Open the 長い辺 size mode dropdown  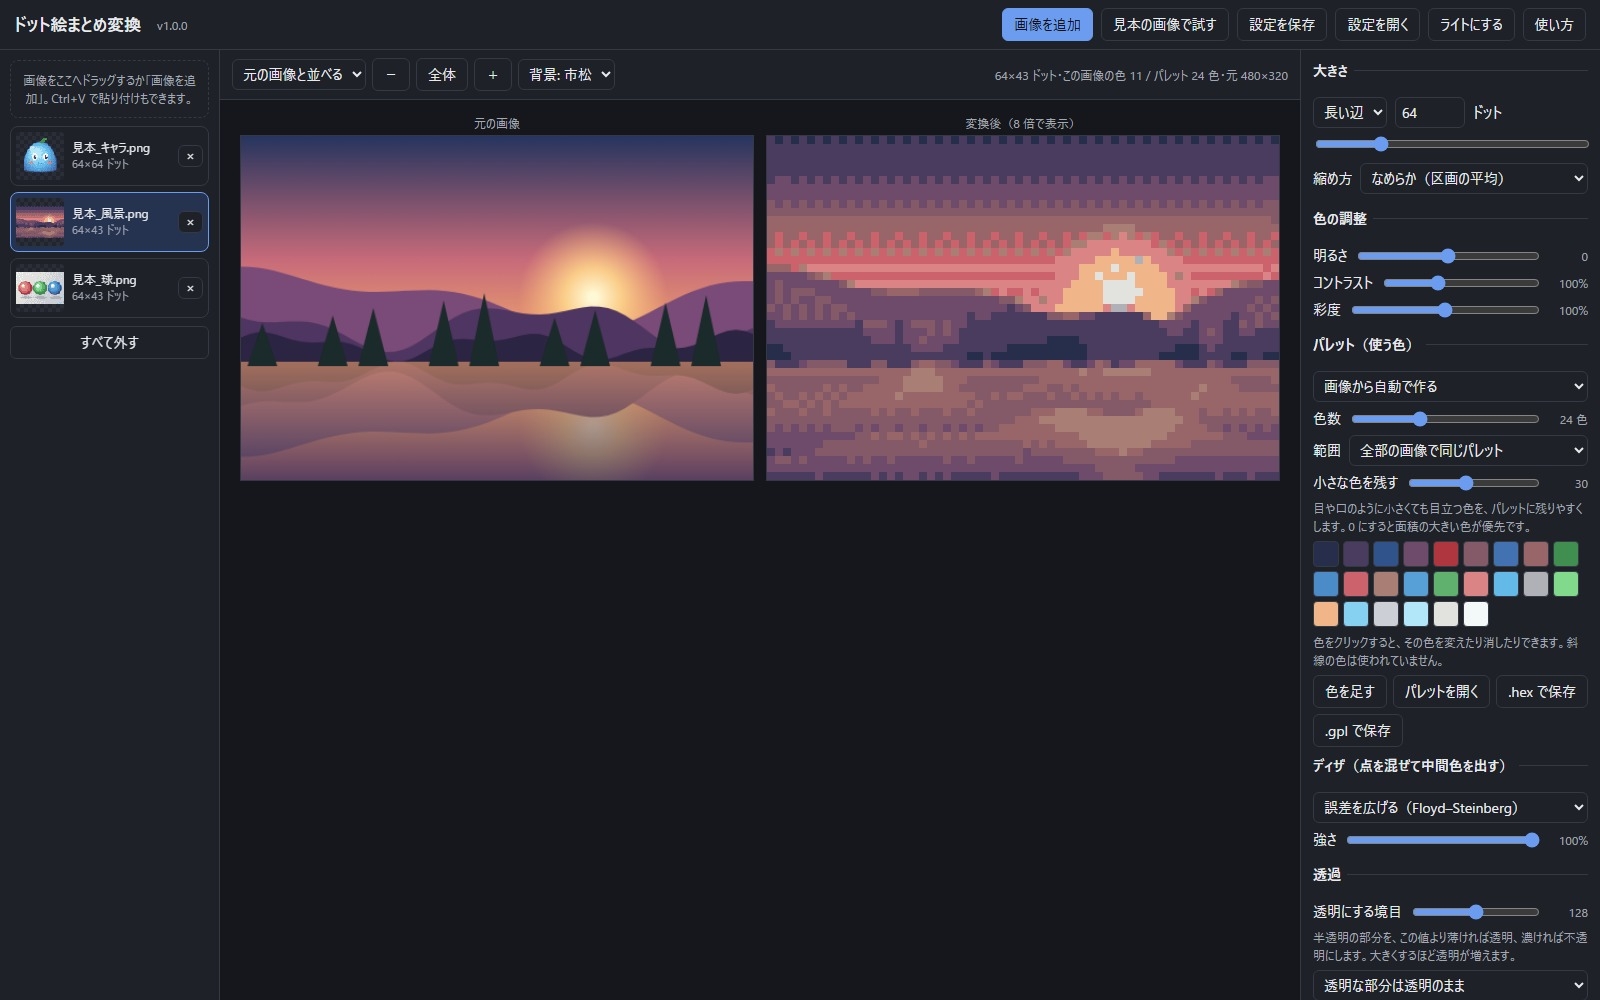click(x=1350, y=112)
